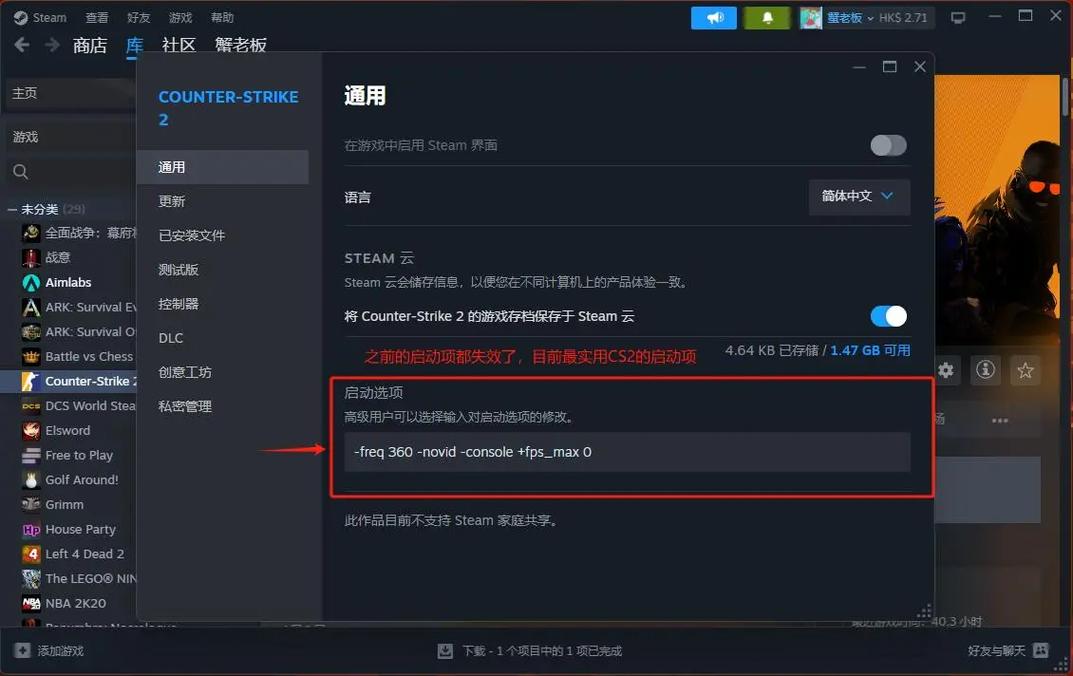Open the notifications bell
Viewport: 1073px width, 676px height.
[767, 17]
